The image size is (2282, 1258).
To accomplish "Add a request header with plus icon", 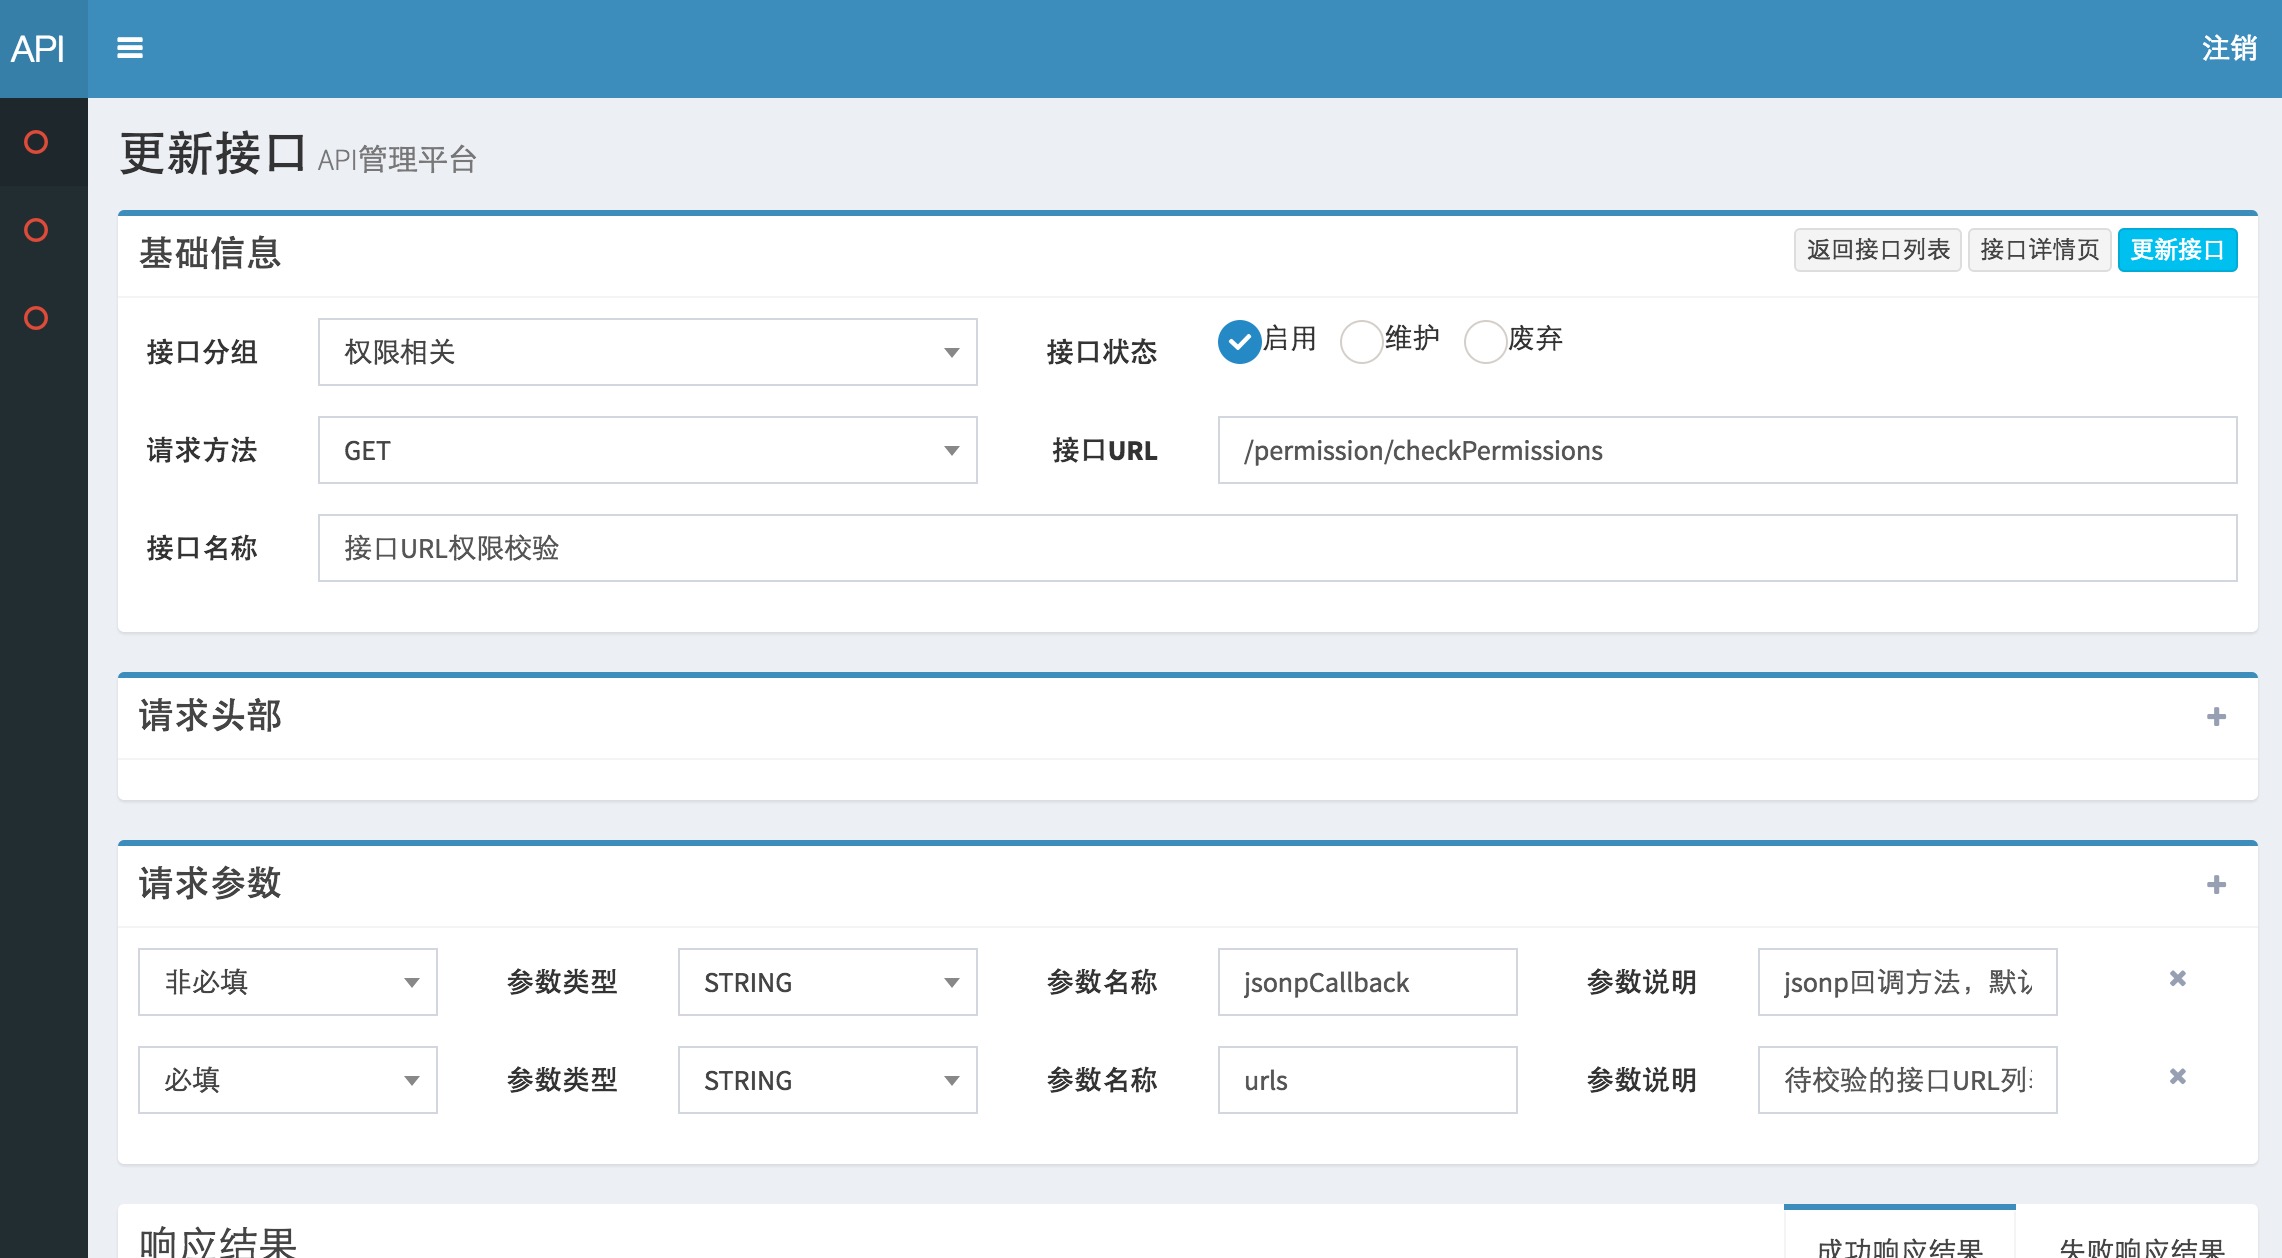I will 2216,717.
